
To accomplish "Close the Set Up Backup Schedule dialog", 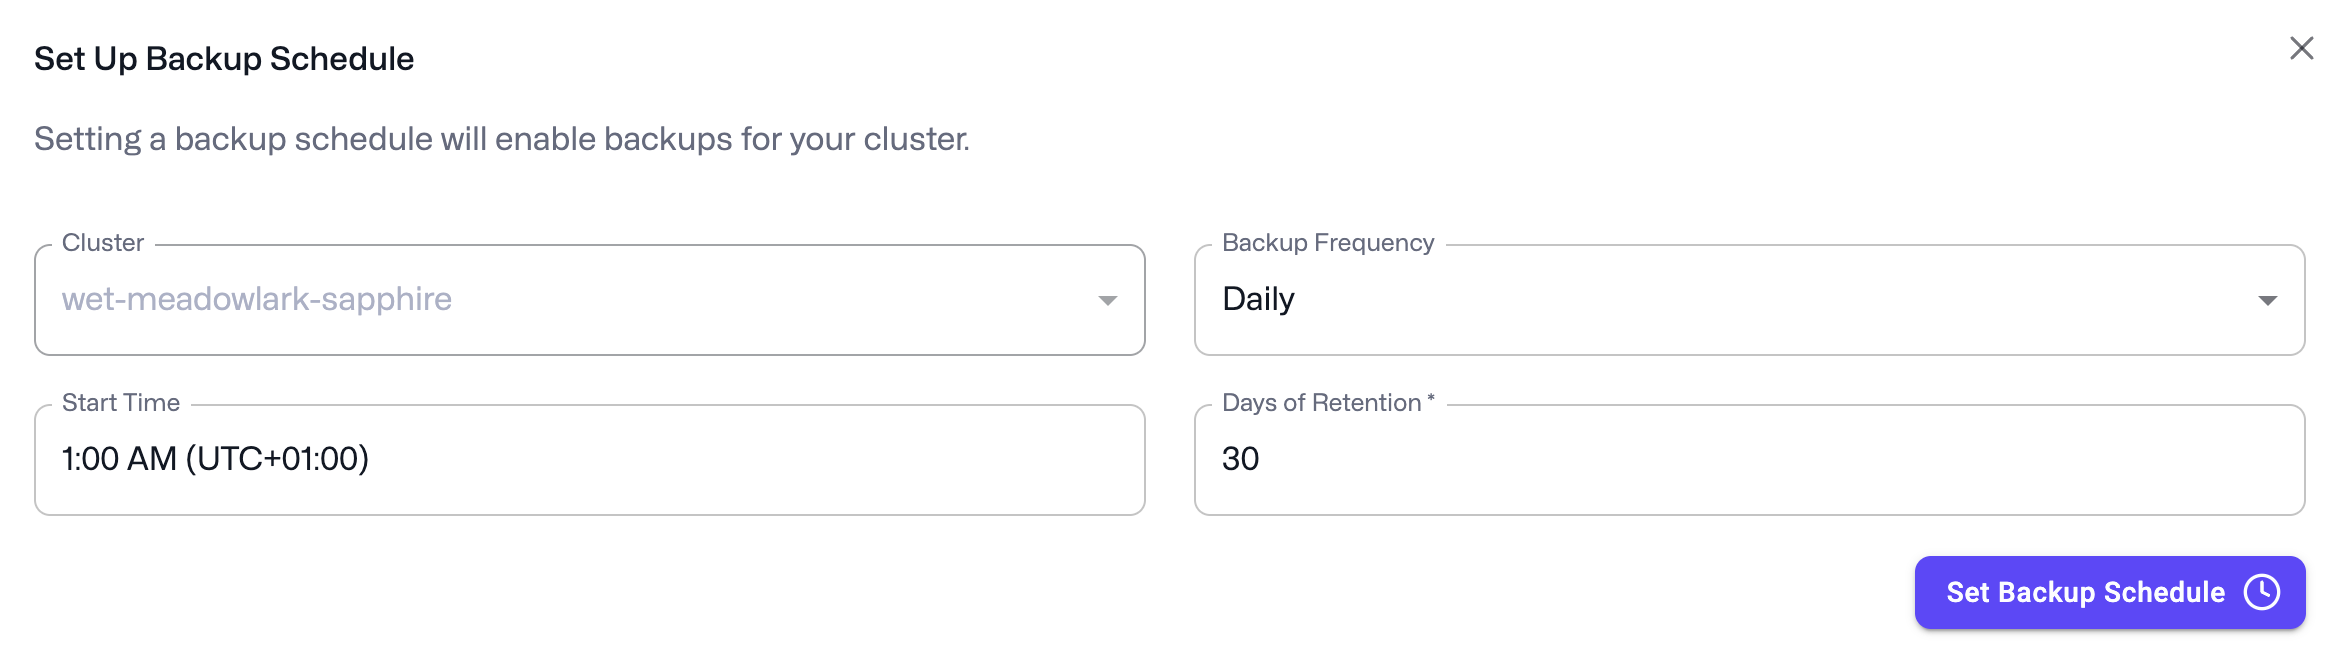I will click(2301, 47).
